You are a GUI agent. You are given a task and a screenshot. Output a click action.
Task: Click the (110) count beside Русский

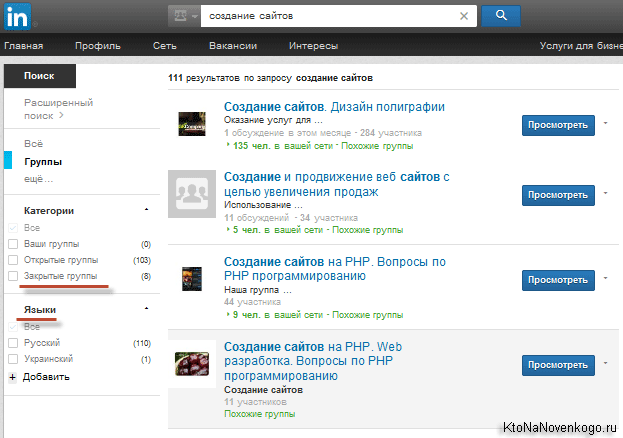142,343
